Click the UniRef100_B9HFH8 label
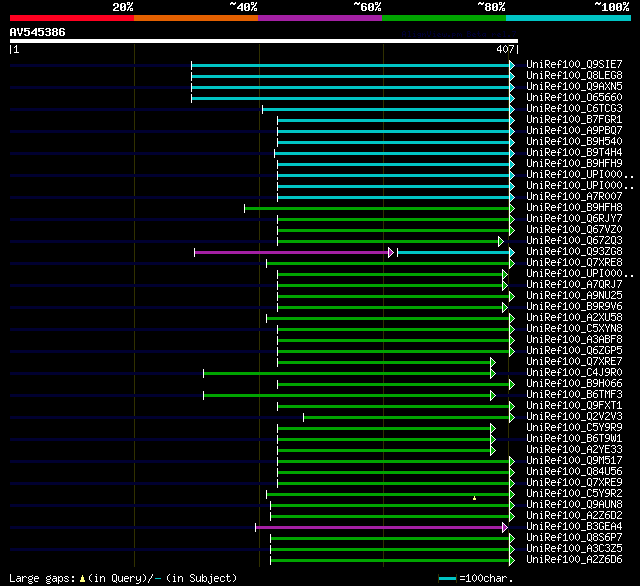The image size is (640, 586). [574, 208]
